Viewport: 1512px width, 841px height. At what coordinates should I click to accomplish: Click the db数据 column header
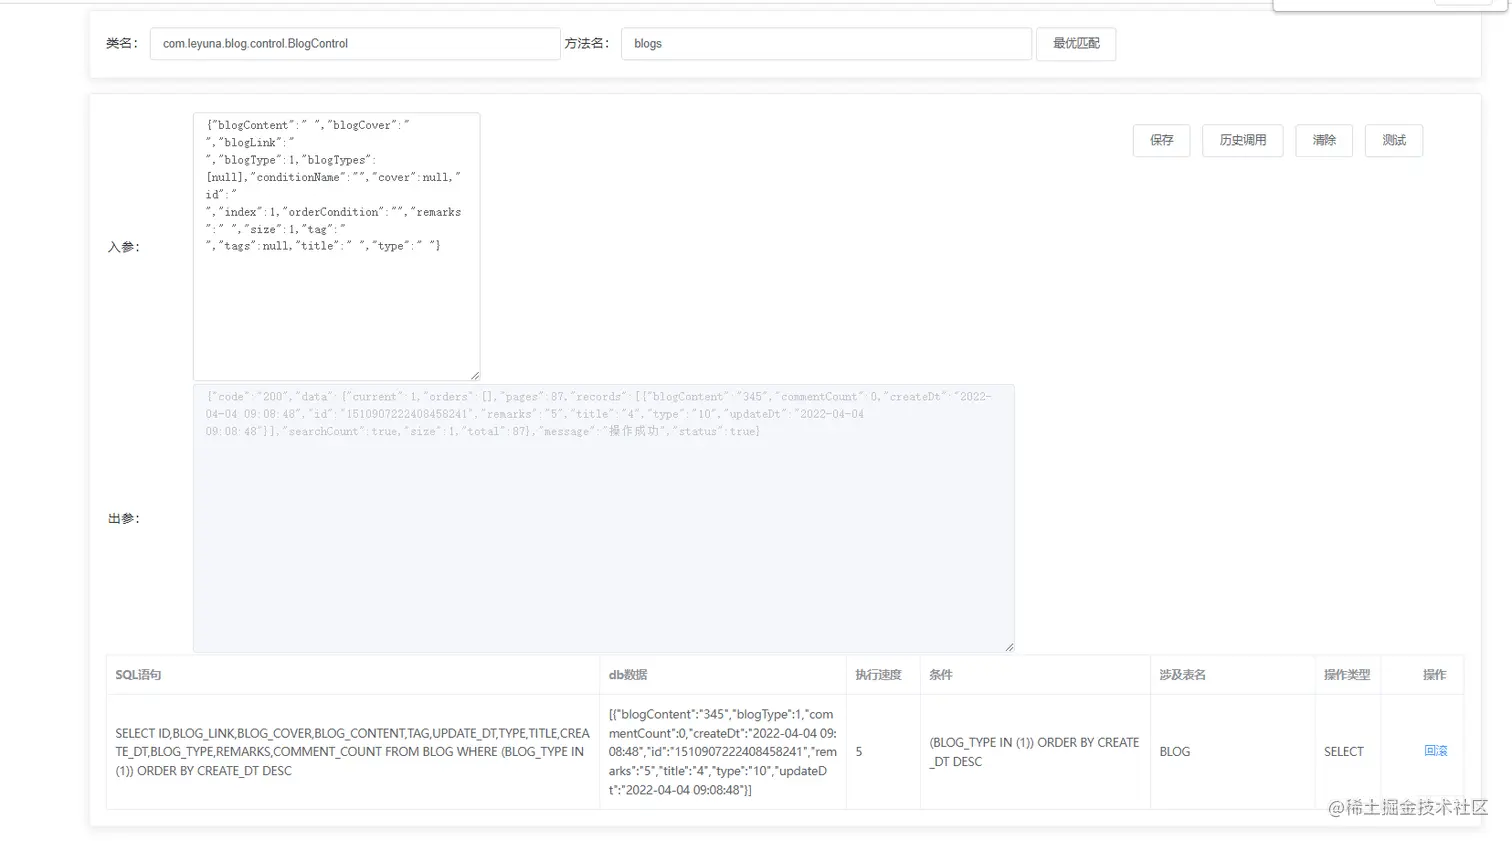click(723, 675)
